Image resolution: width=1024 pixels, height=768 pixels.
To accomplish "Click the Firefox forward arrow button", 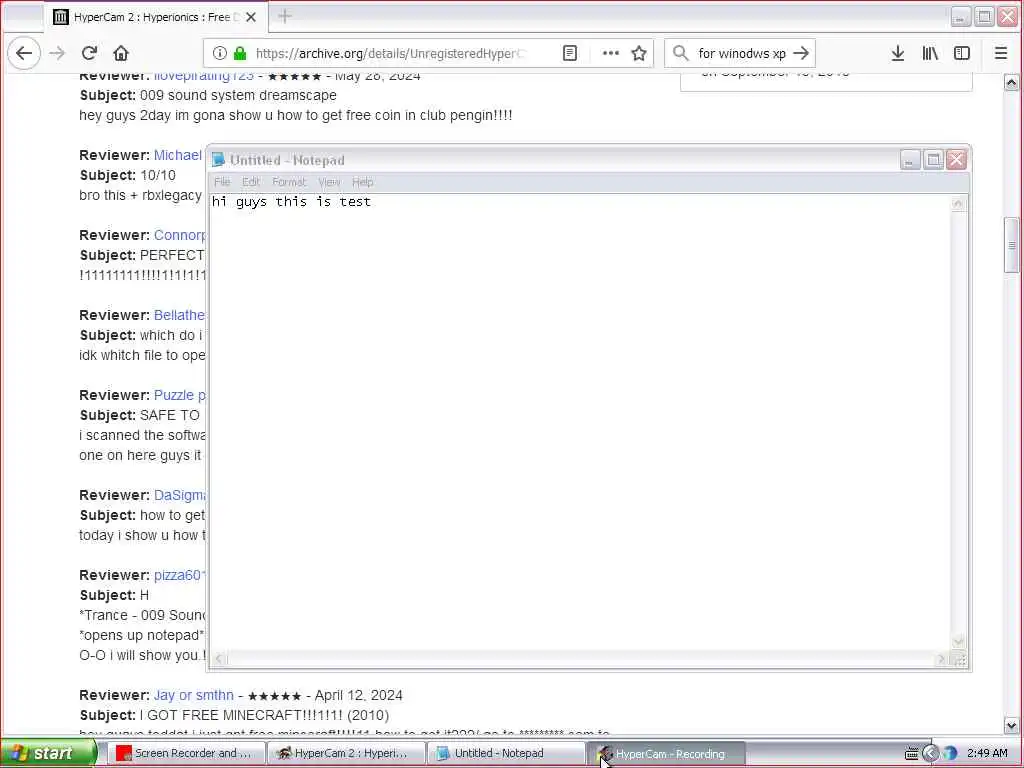I will 57,54.
